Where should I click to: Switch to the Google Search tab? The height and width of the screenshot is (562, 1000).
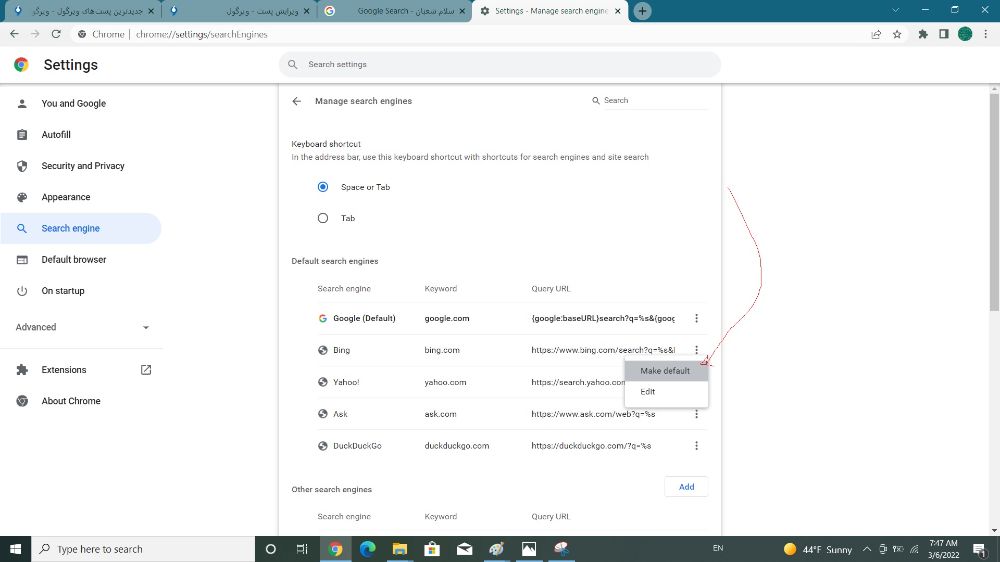[x=394, y=11]
